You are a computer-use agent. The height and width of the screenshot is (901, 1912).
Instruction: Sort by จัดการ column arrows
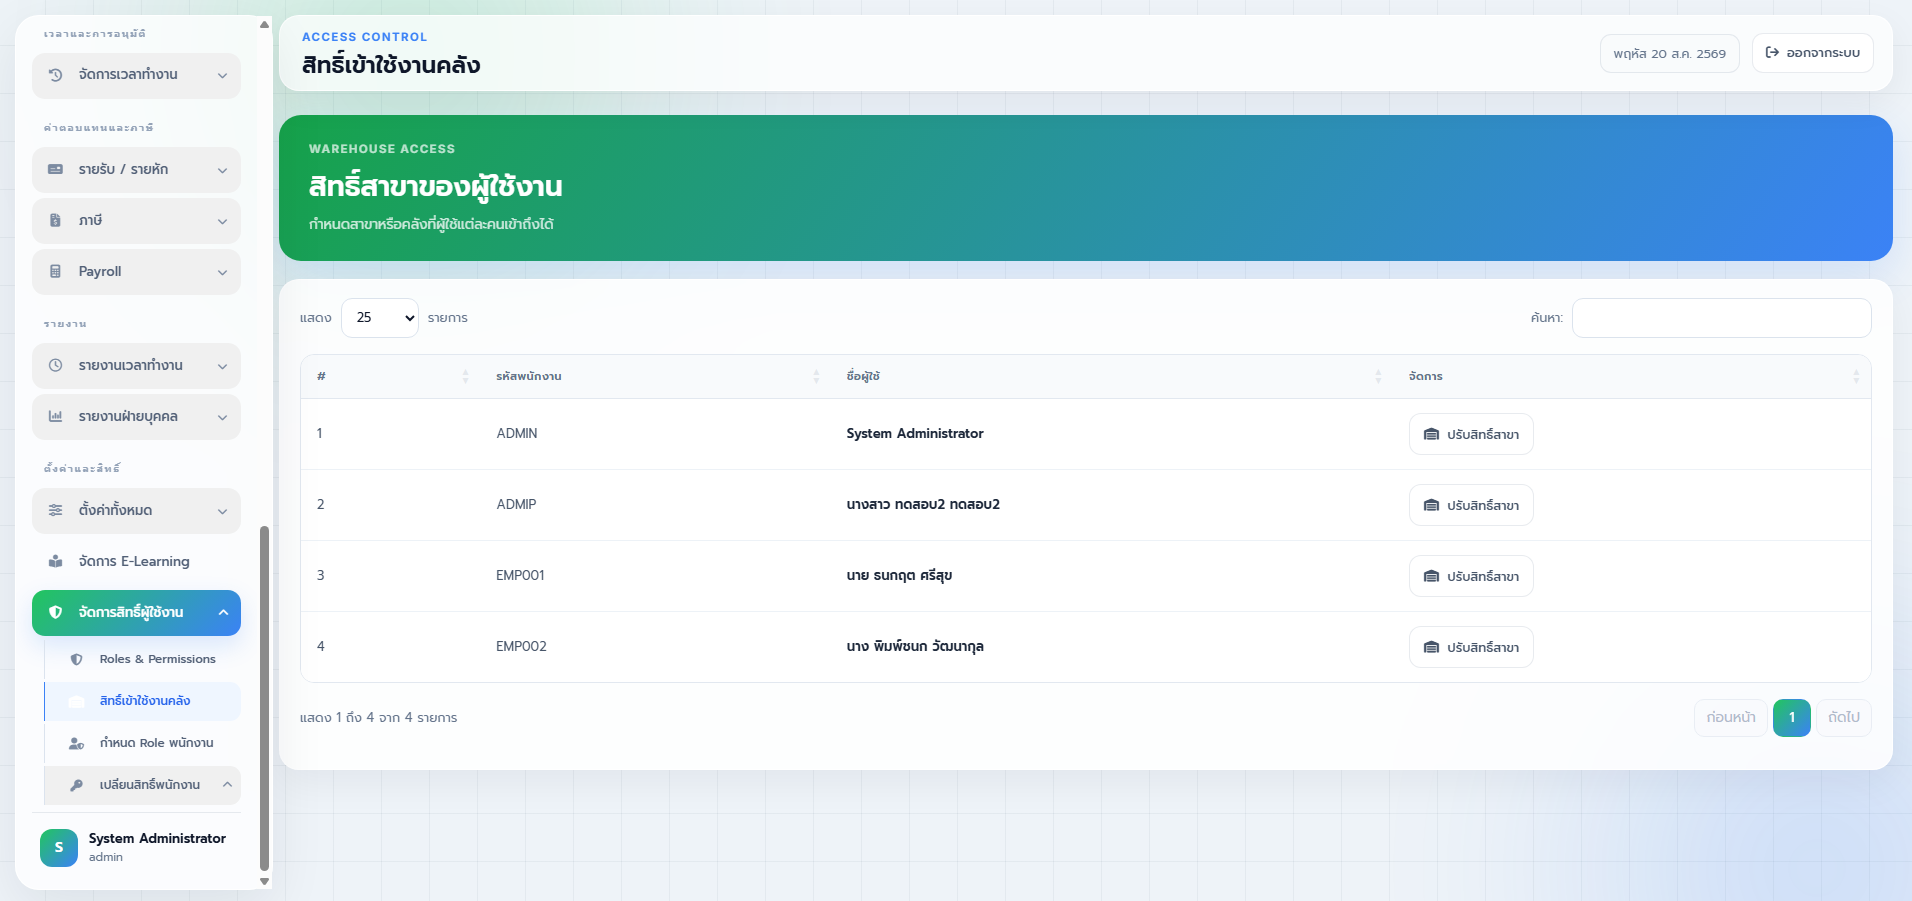pyautogui.click(x=1856, y=377)
